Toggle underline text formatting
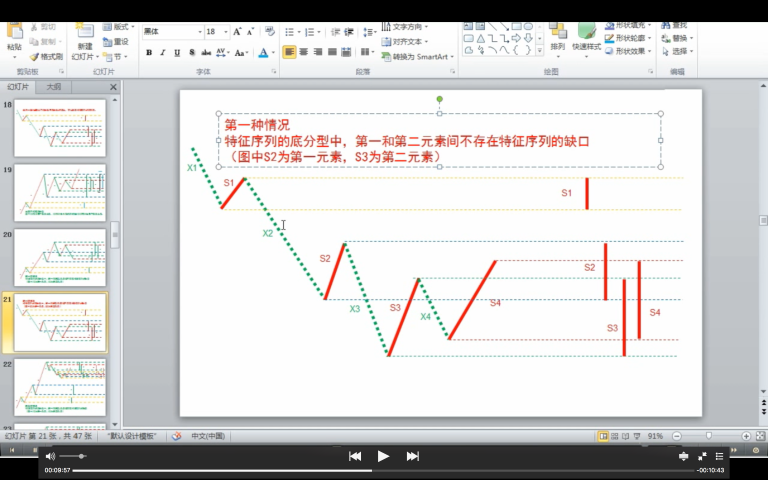The image size is (768, 480). point(177,52)
